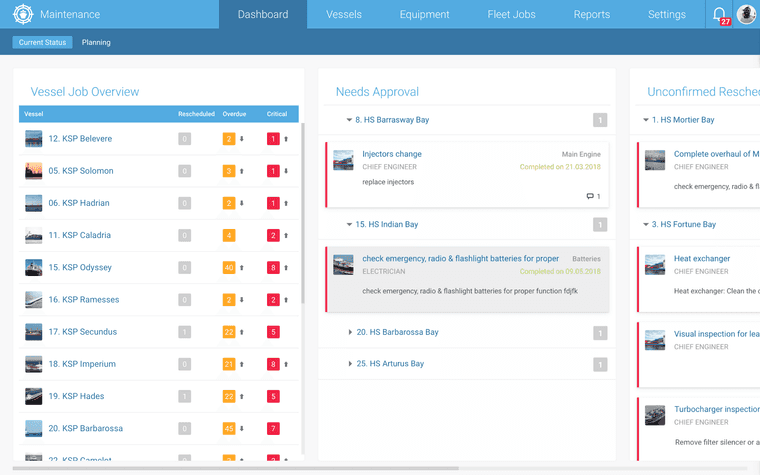Open the notifications bell icon
The width and height of the screenshot is (760, 475).
point(719,14)
